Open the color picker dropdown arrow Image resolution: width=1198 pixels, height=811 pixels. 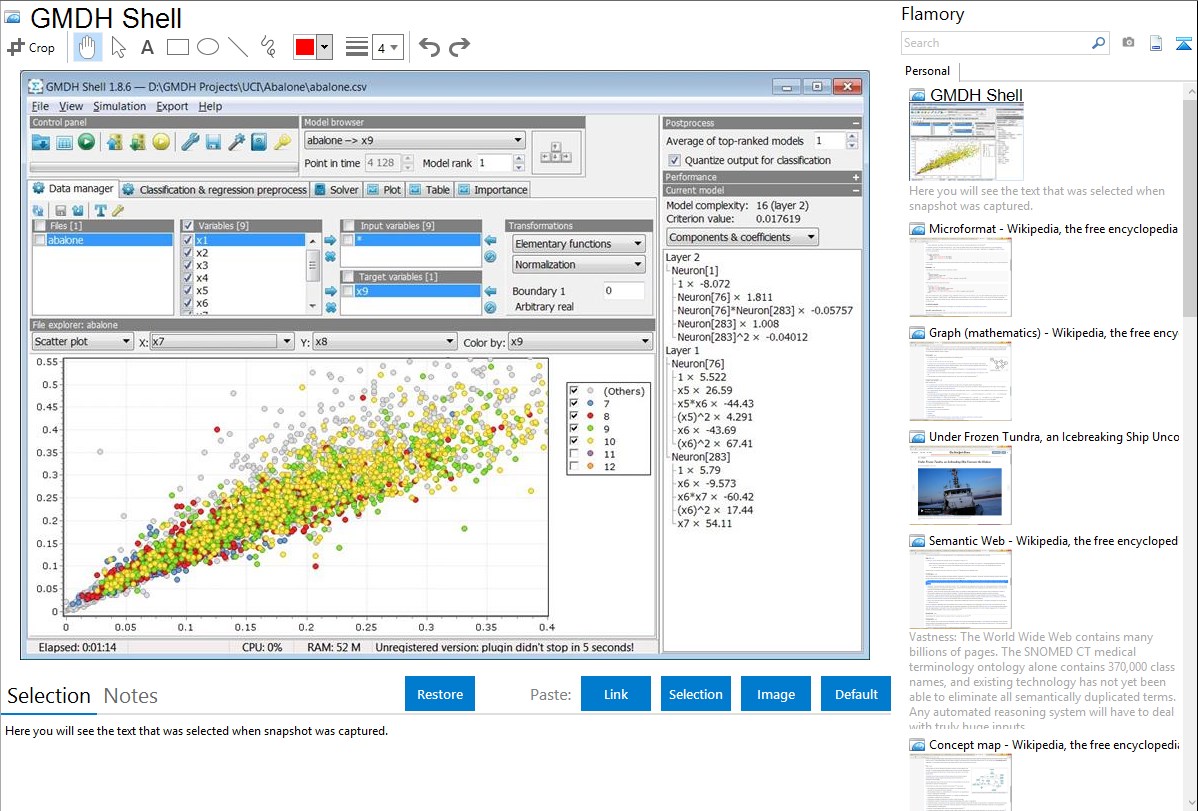pyautogui.click(x=324, y=47)
